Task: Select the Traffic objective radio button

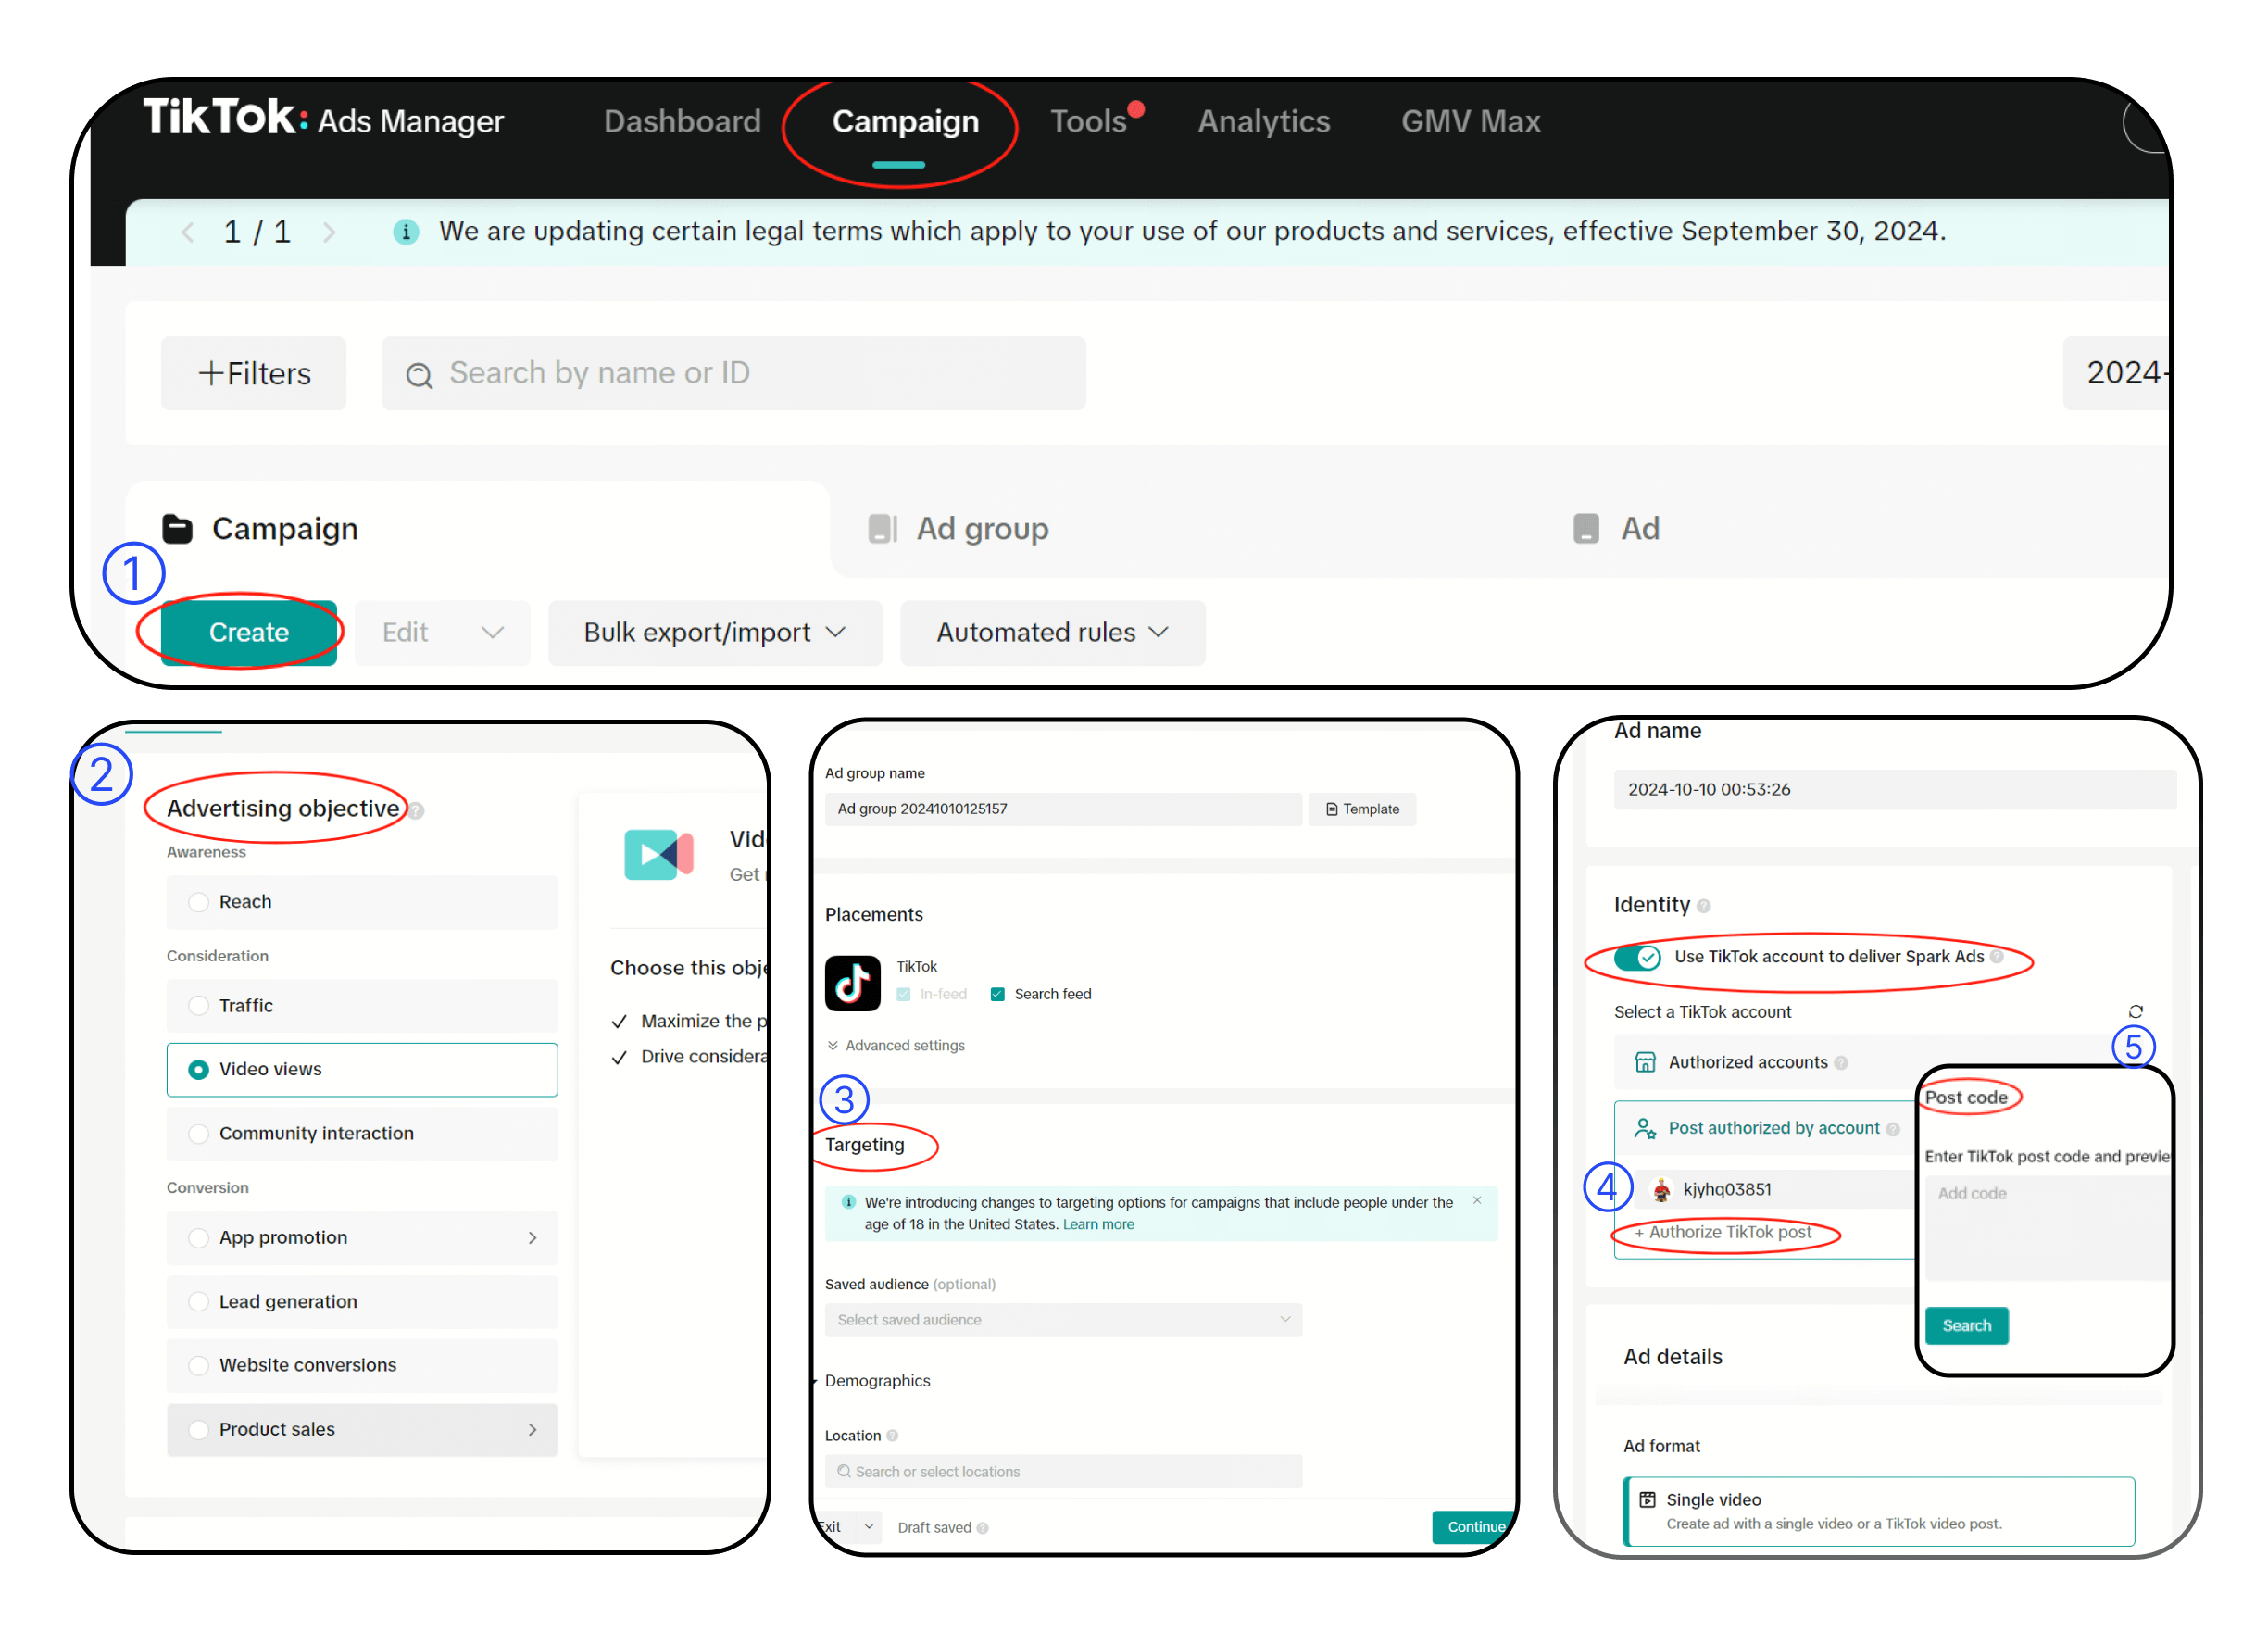Action: (x=199, y=1005)
